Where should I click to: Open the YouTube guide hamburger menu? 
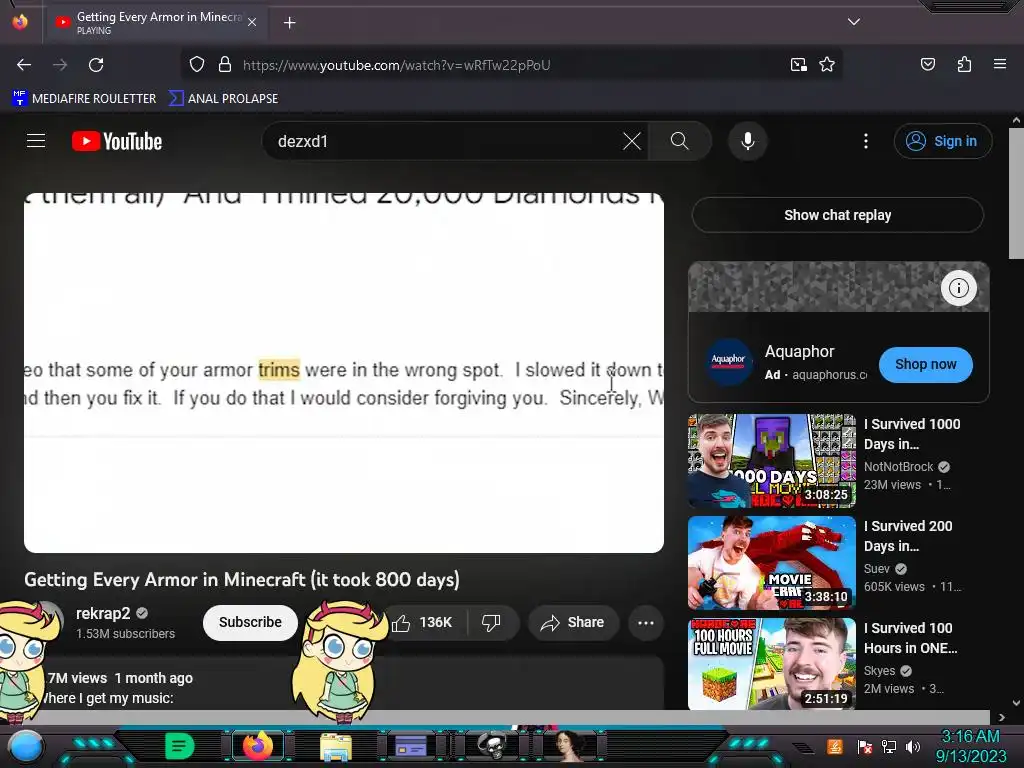tap(36, 141)
